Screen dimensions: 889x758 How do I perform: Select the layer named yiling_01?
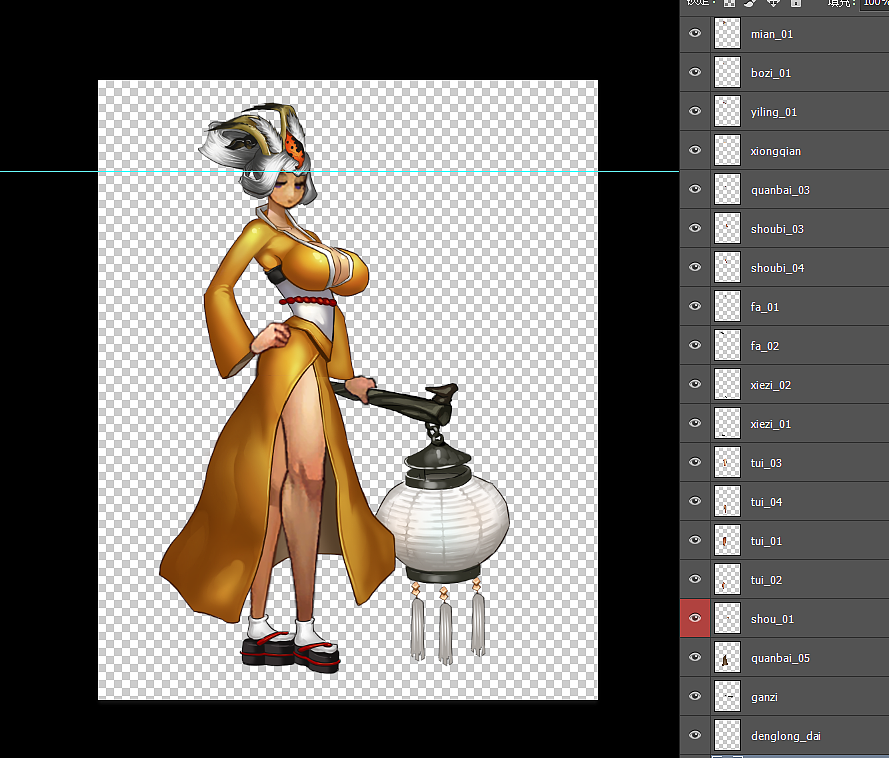click(774, 112)
